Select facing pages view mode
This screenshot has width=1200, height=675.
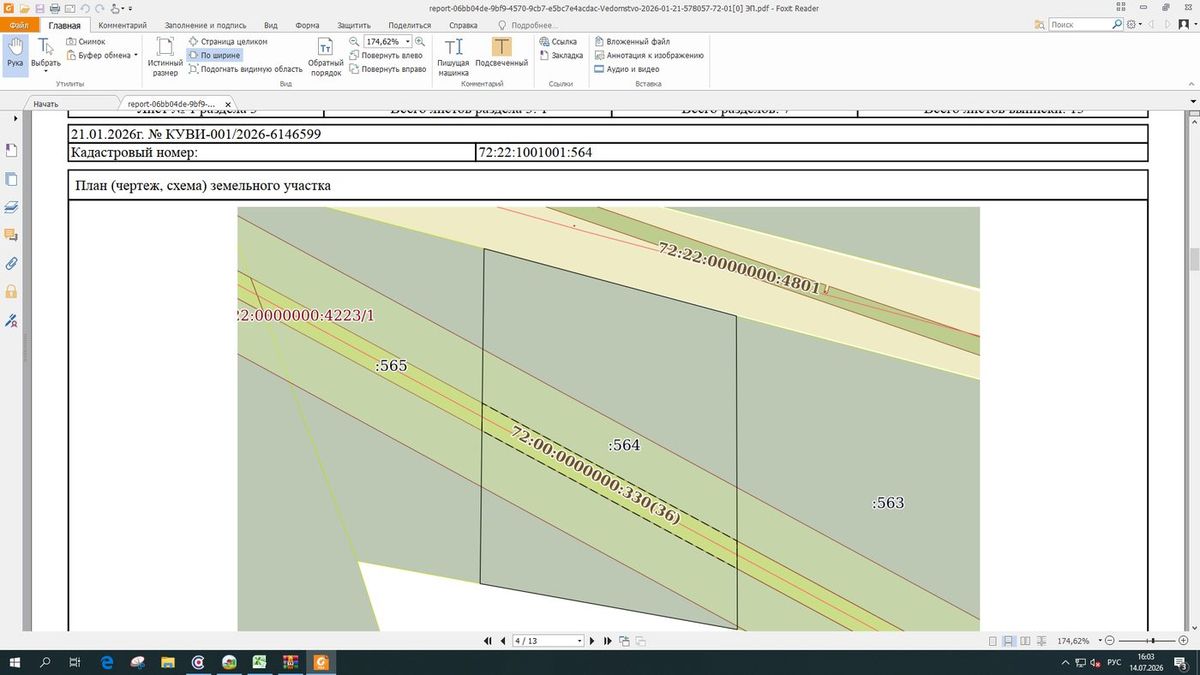pos(1024,640)
